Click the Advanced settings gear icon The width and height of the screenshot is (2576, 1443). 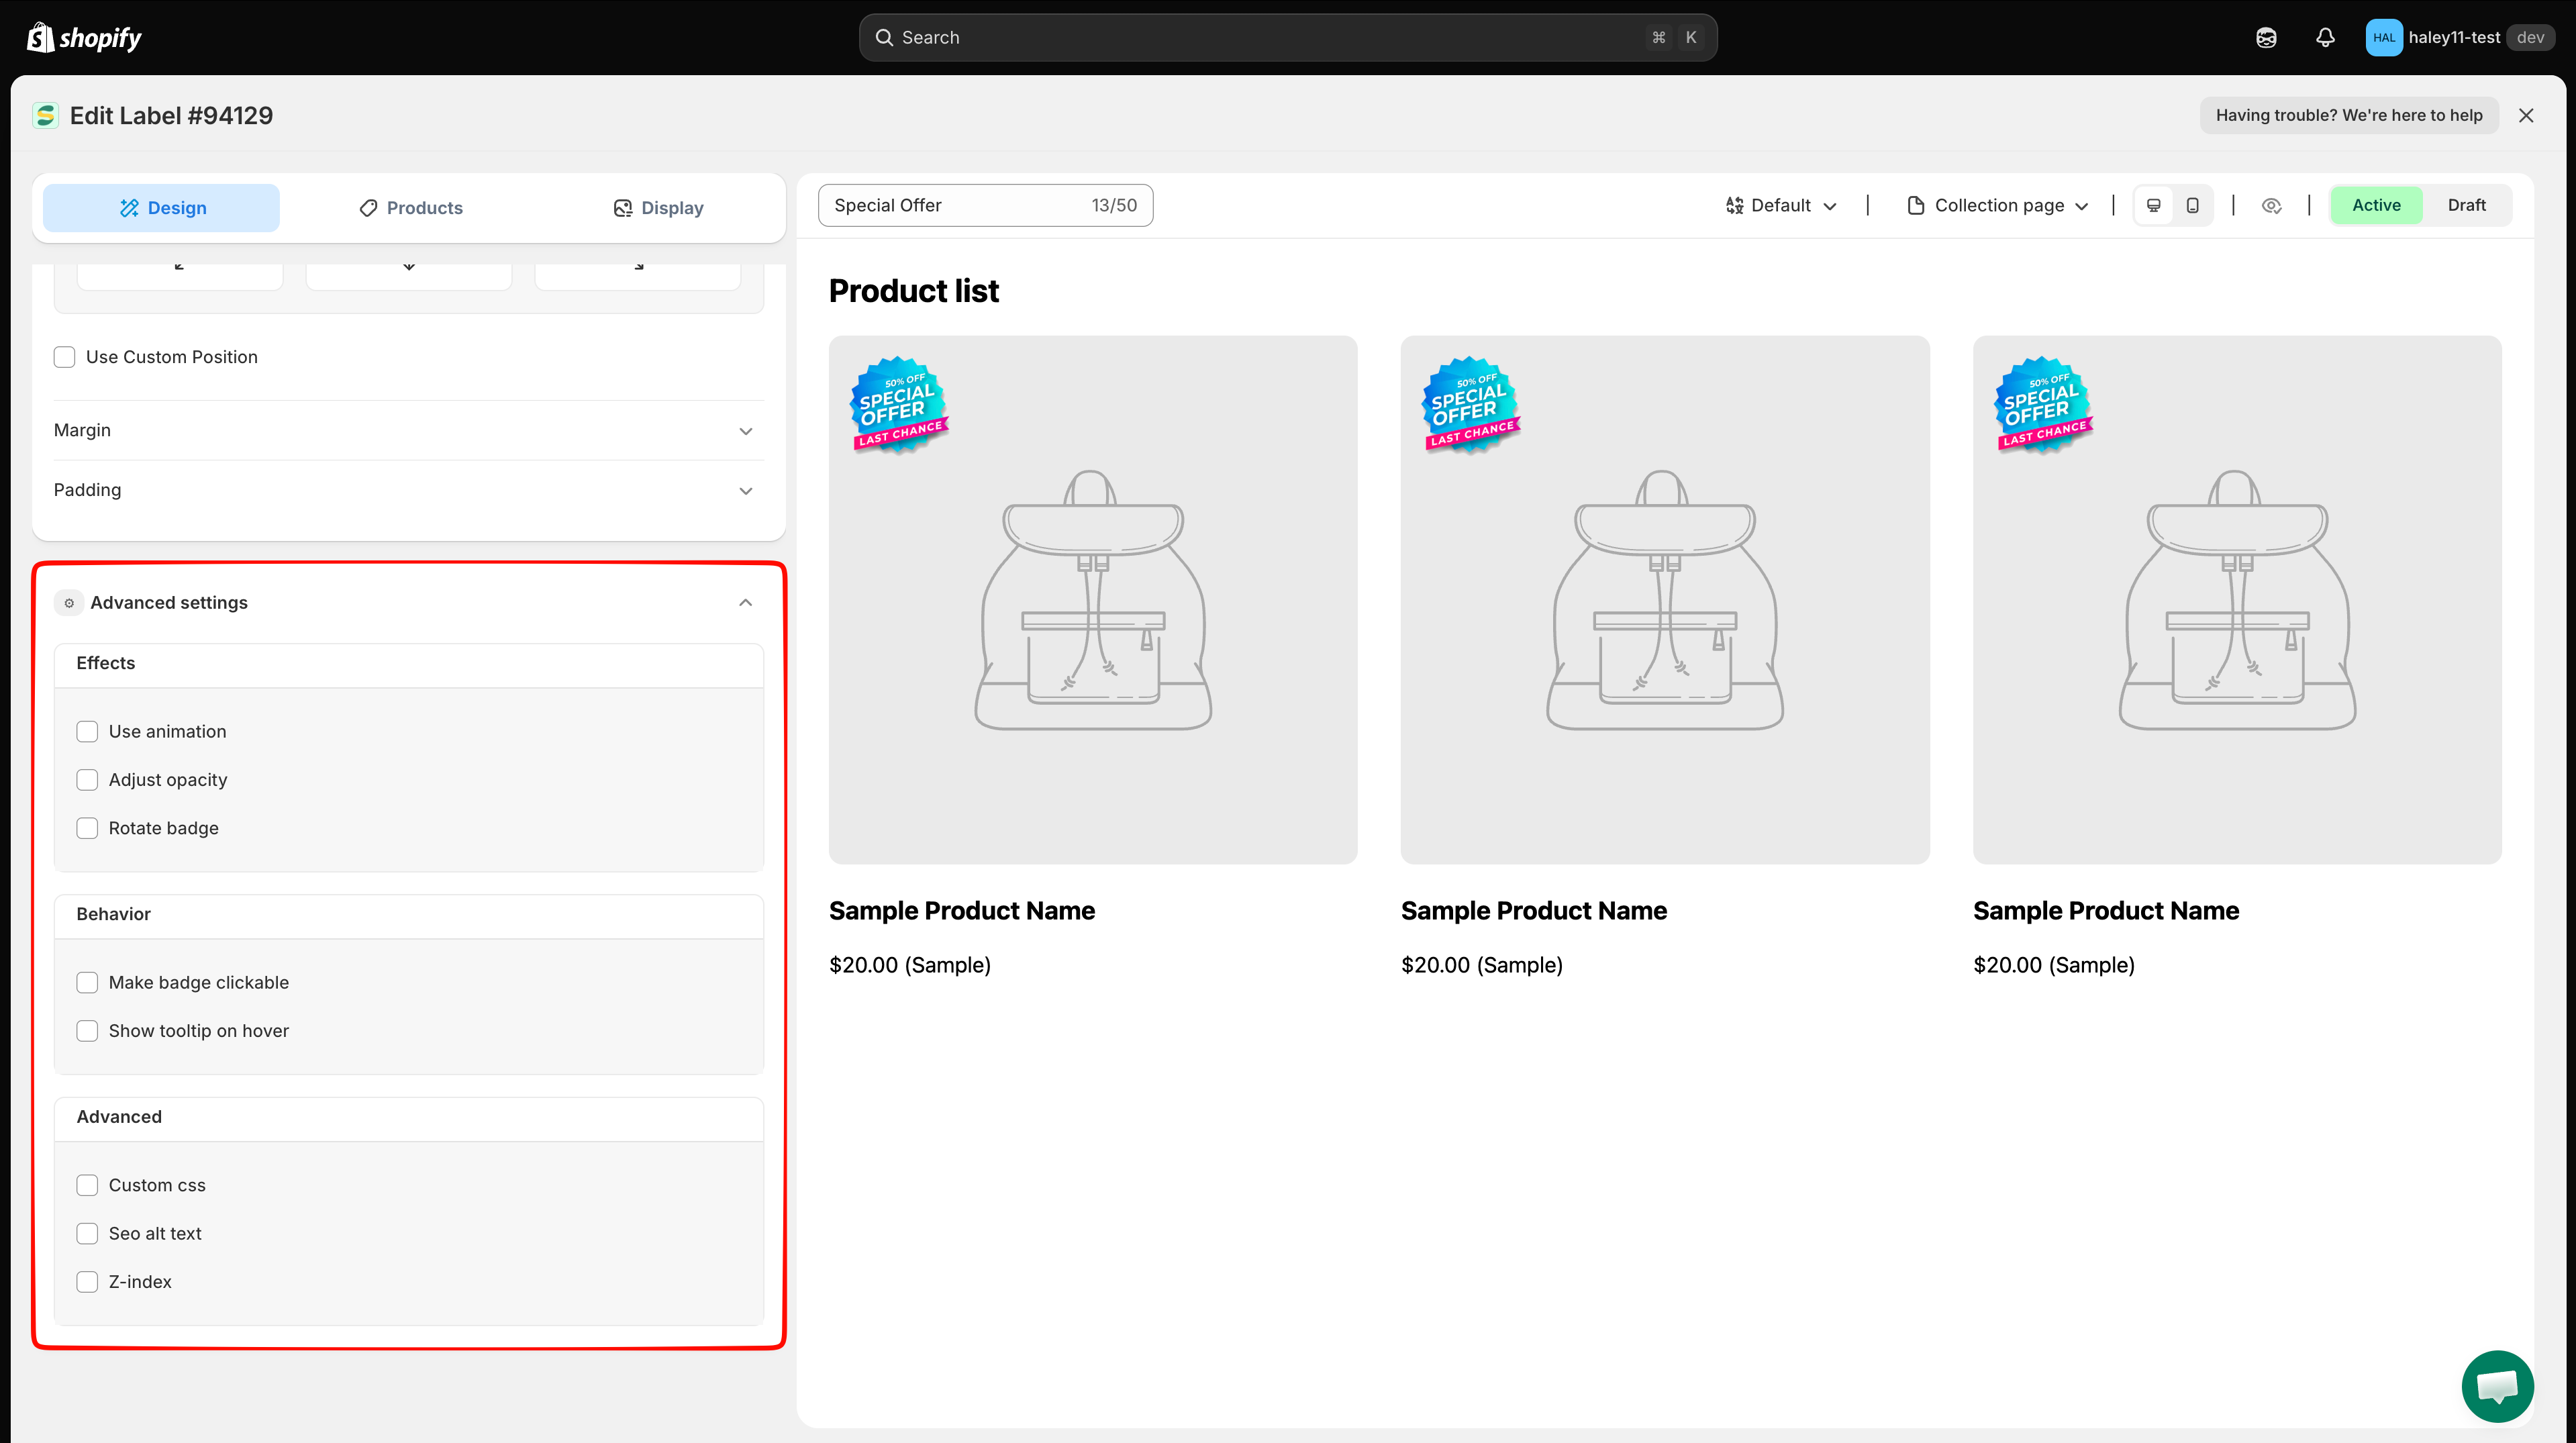tap(69, 602)
